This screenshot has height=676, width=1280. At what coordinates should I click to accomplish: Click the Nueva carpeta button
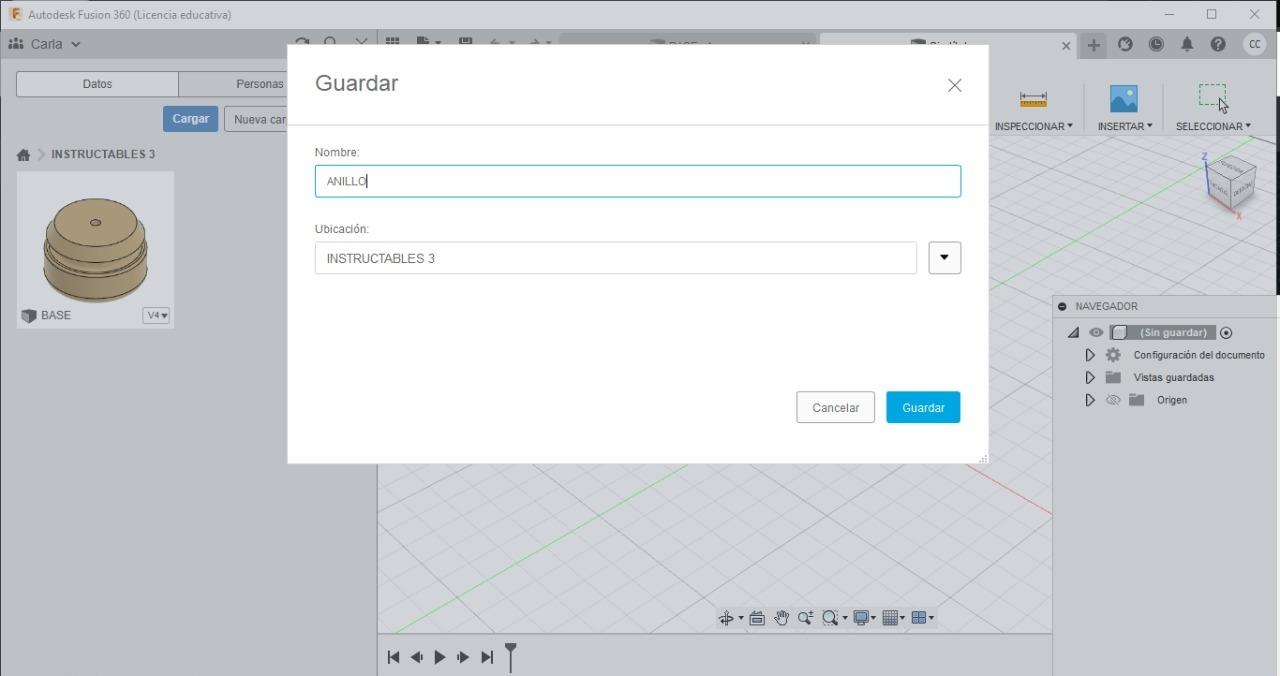tap(256, 119)
